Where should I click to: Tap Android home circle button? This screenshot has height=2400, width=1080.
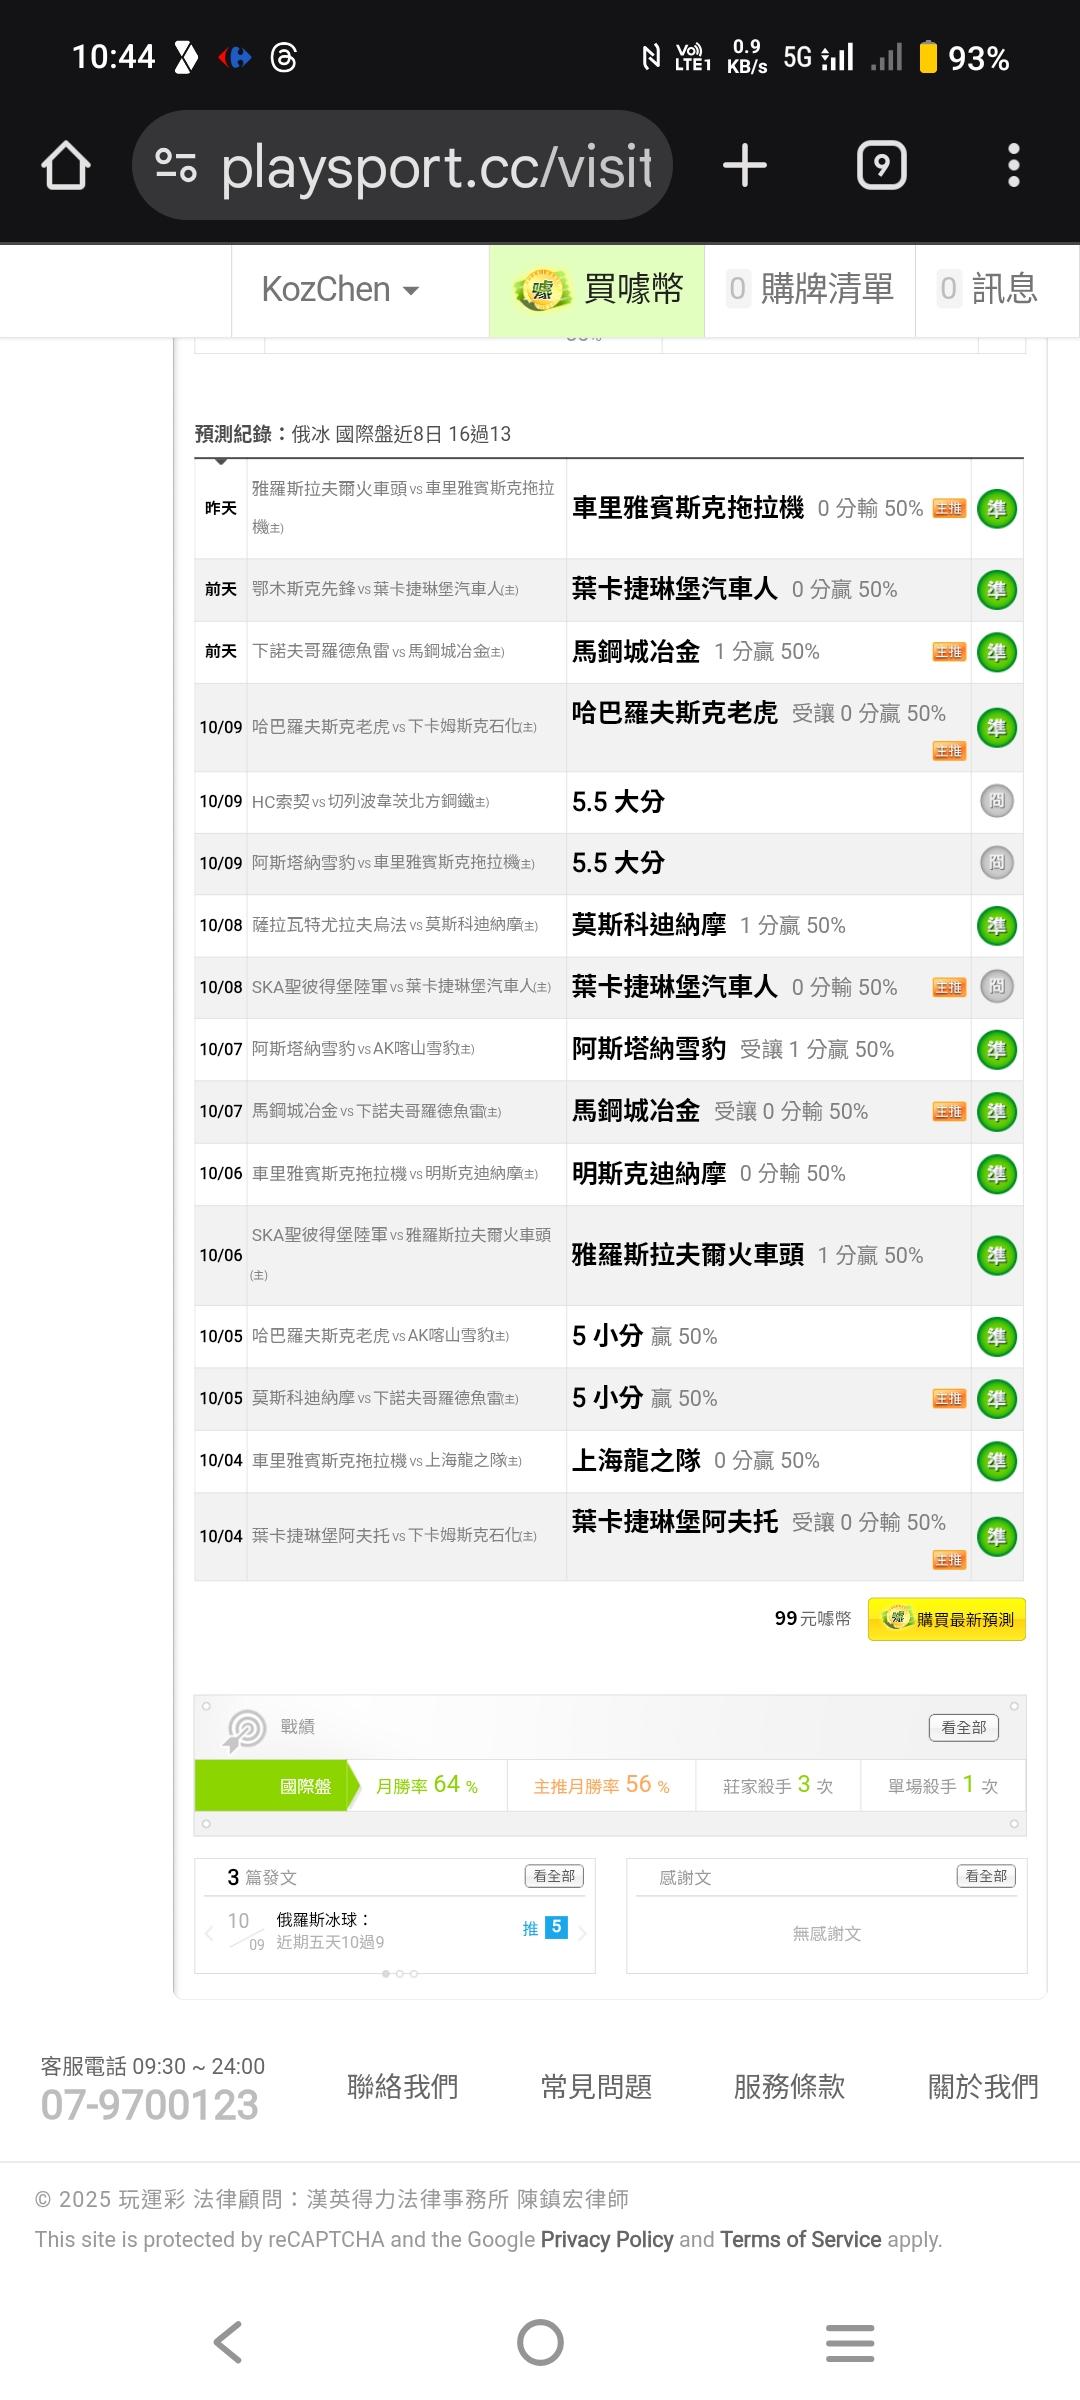(x=540, y=2342)
